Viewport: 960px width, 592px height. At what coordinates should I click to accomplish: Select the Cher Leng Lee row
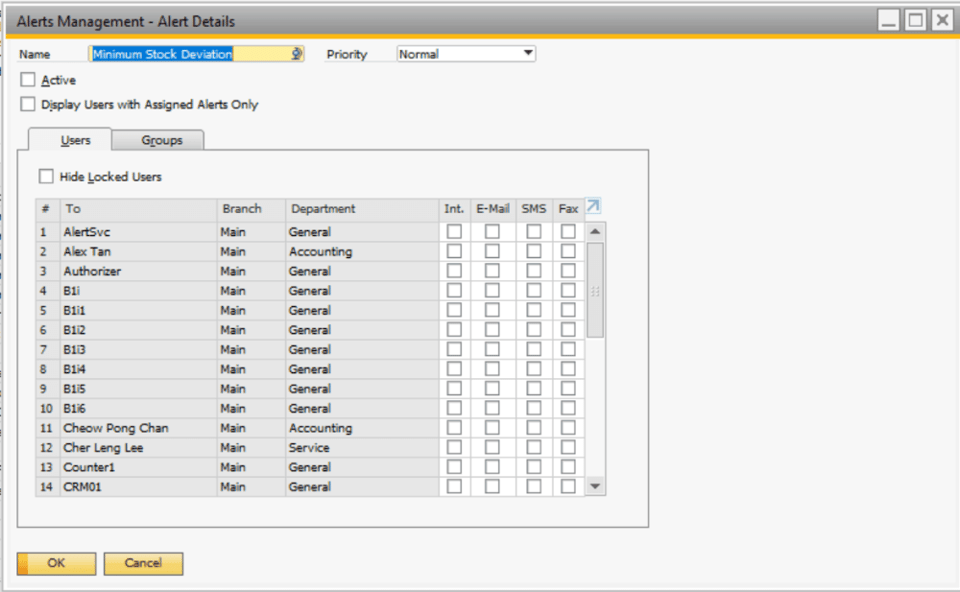pyautogui.click(x=310, y=448)
